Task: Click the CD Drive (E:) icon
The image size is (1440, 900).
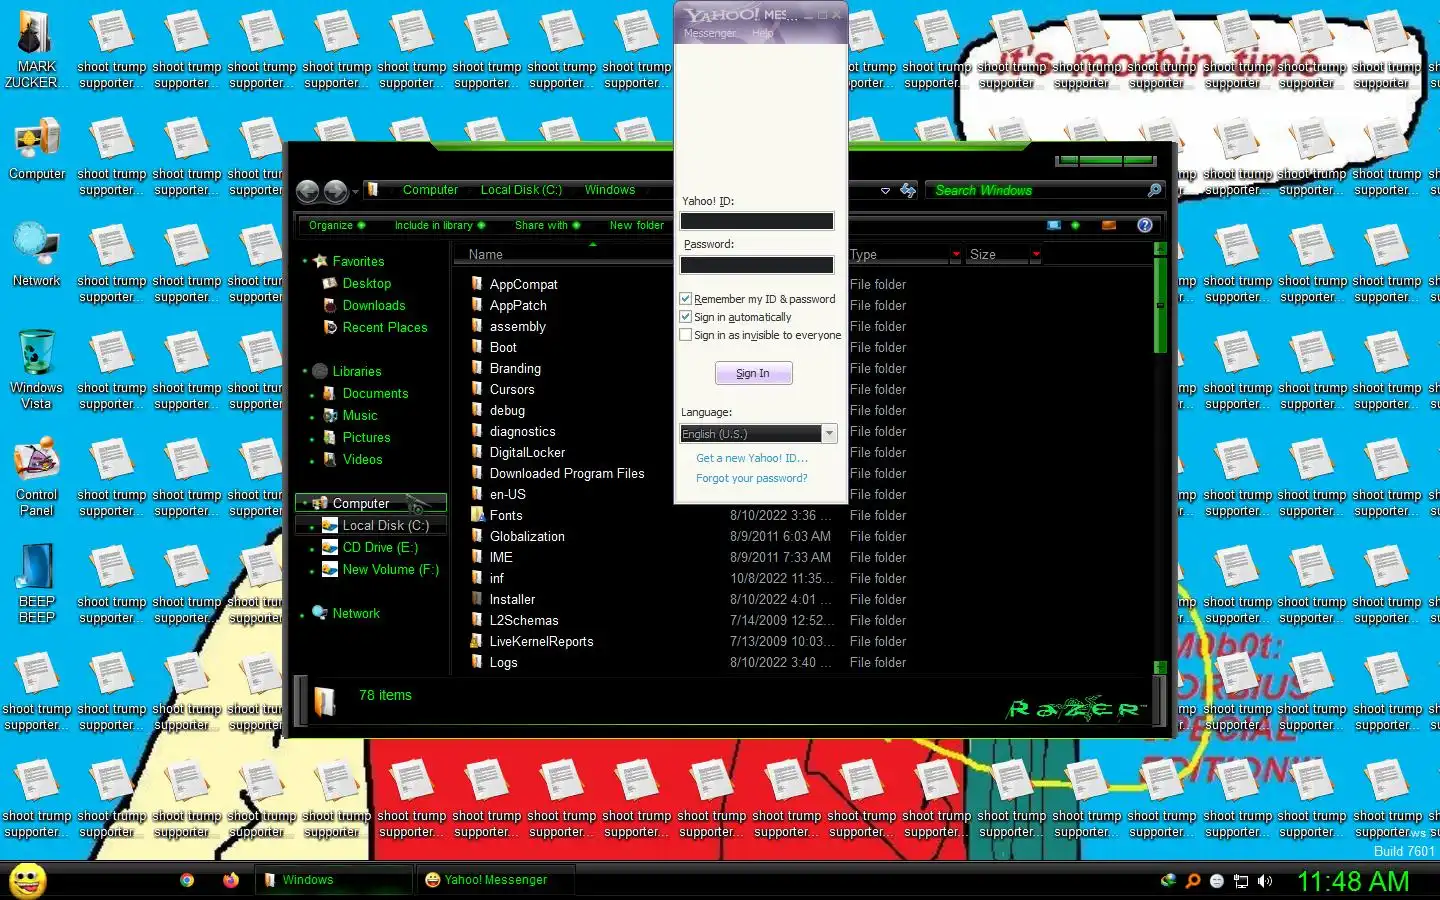Action: click(329, 547)
